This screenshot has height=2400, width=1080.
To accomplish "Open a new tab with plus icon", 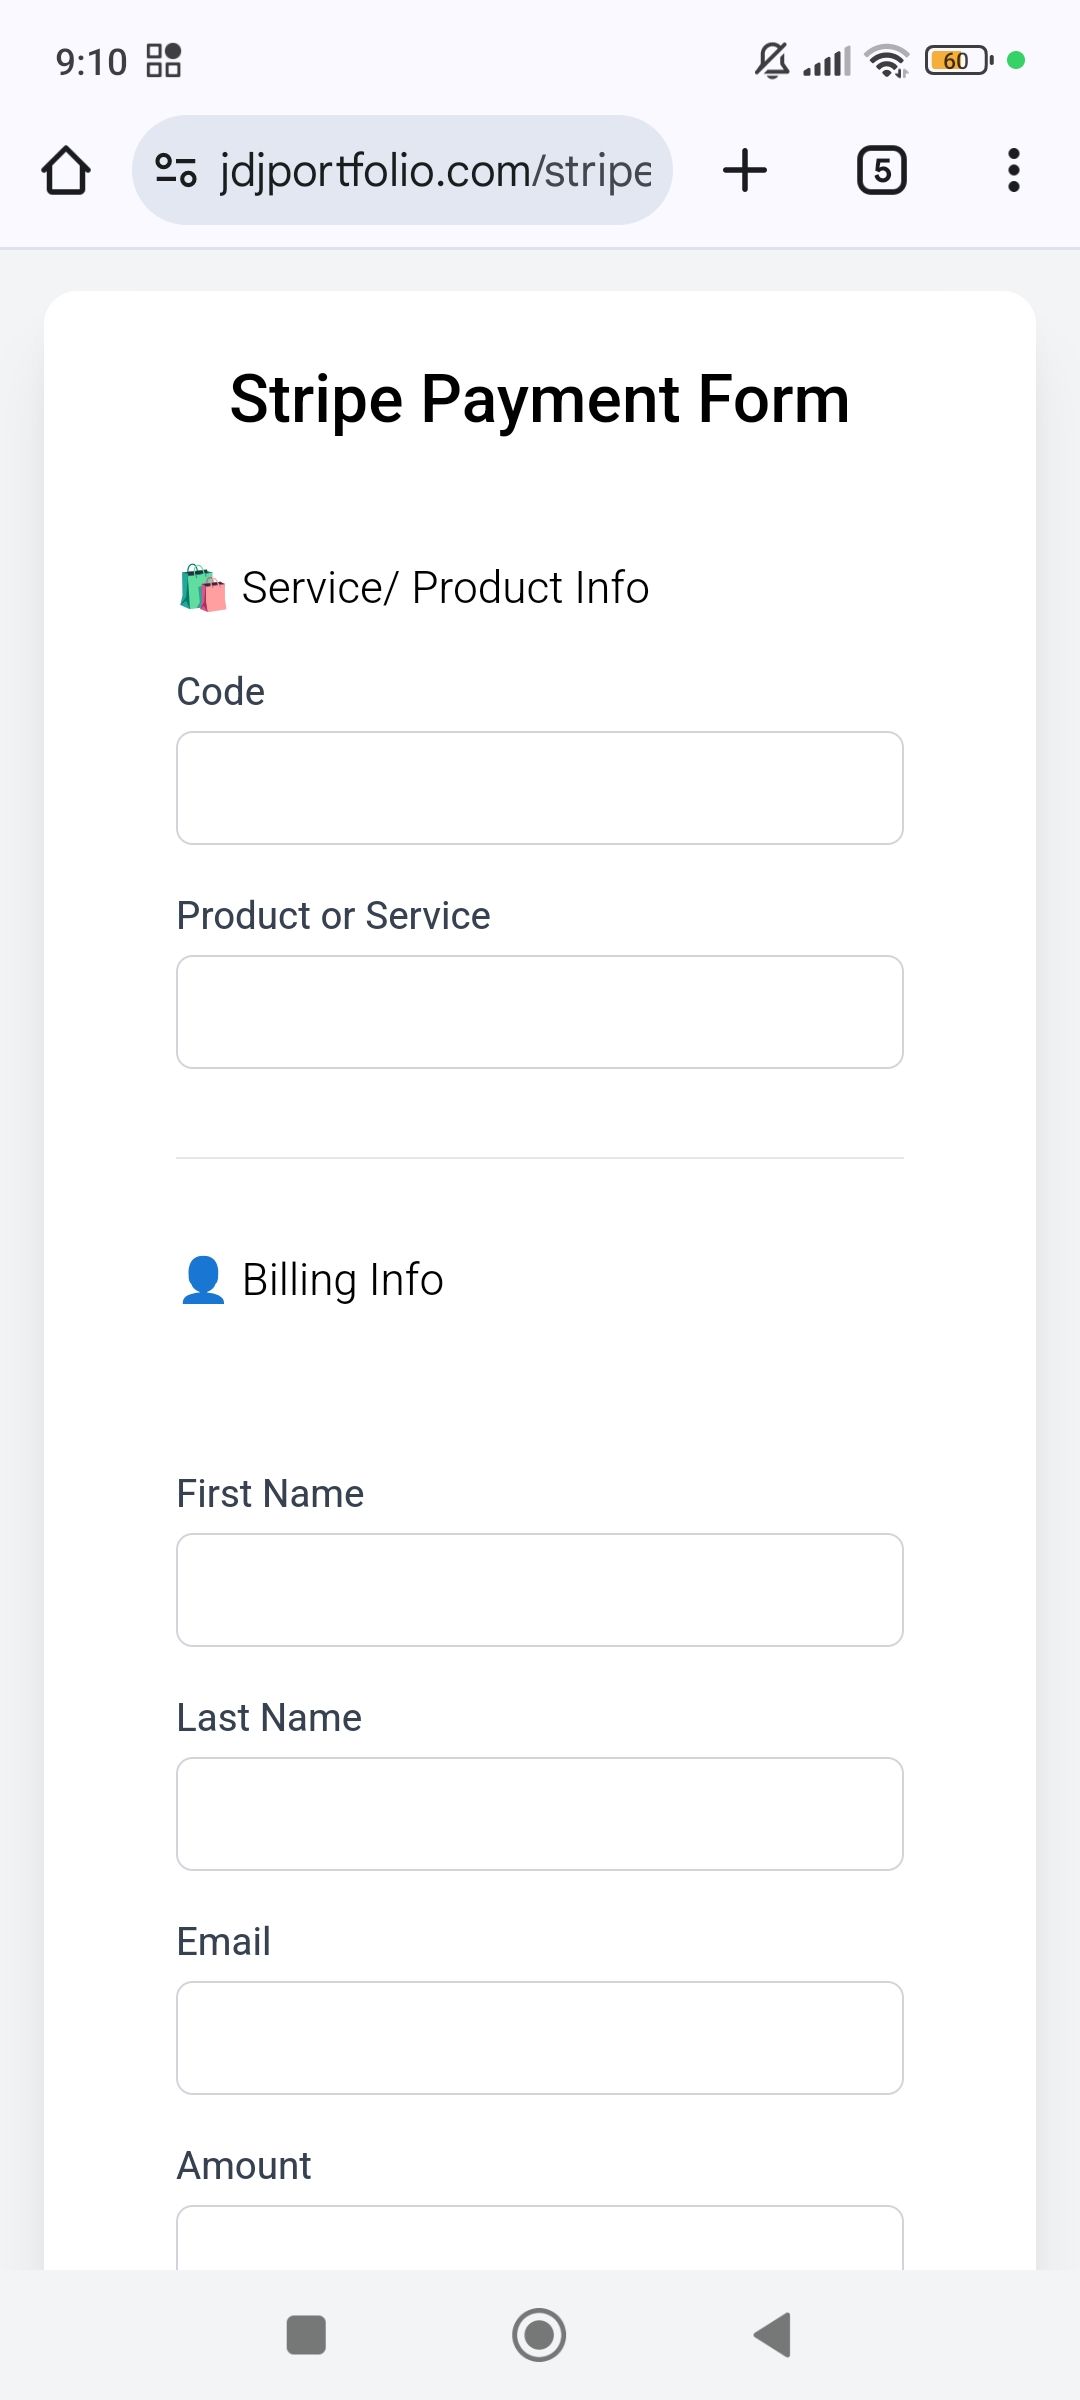I will (745, 170).
